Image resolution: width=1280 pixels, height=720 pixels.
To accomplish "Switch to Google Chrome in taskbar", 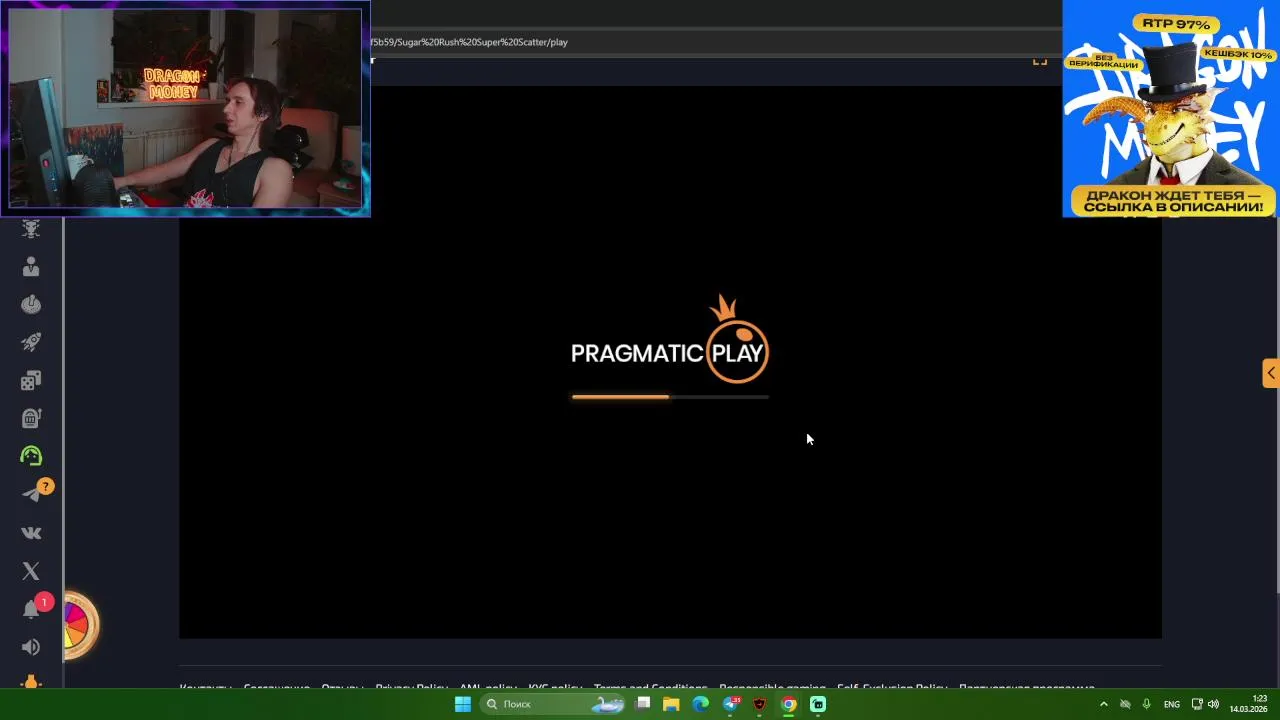I will [x=789, y=704].
